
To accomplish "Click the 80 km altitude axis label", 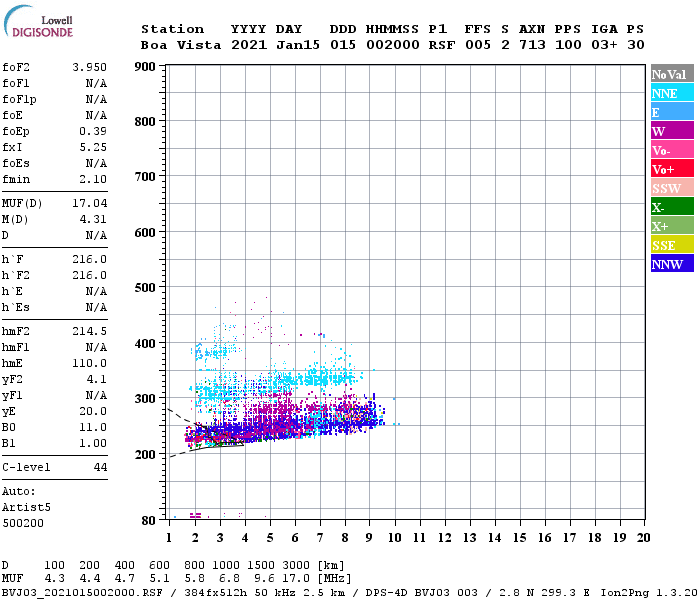I will click(149, 521).
